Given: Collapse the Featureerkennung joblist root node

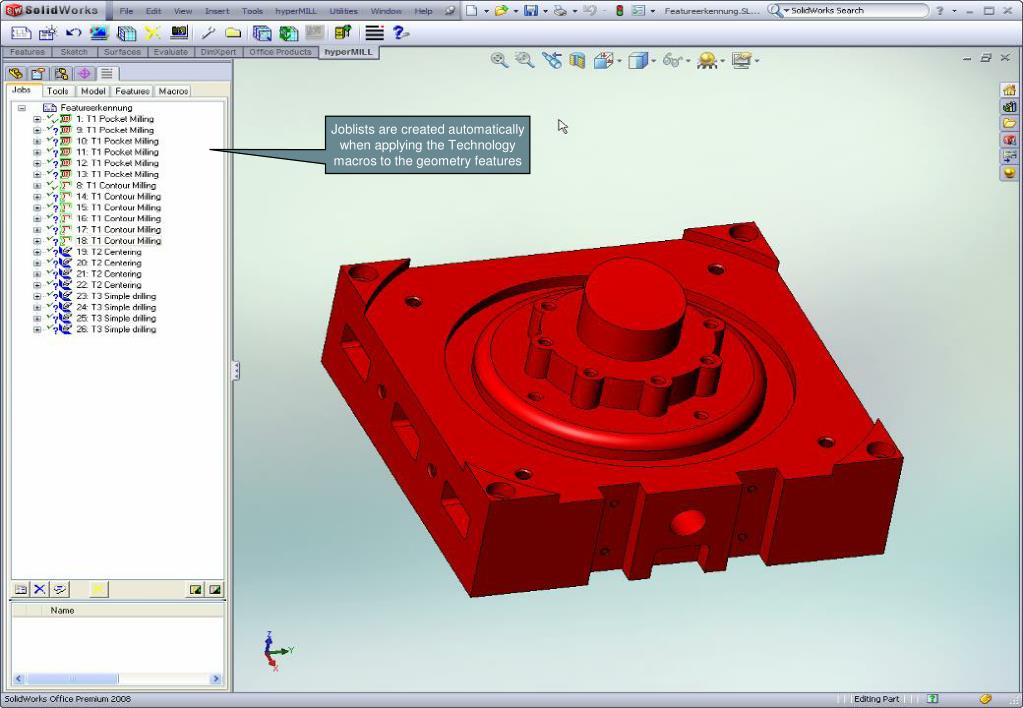Looking at the screenshot, I should (x=22, y=108).
